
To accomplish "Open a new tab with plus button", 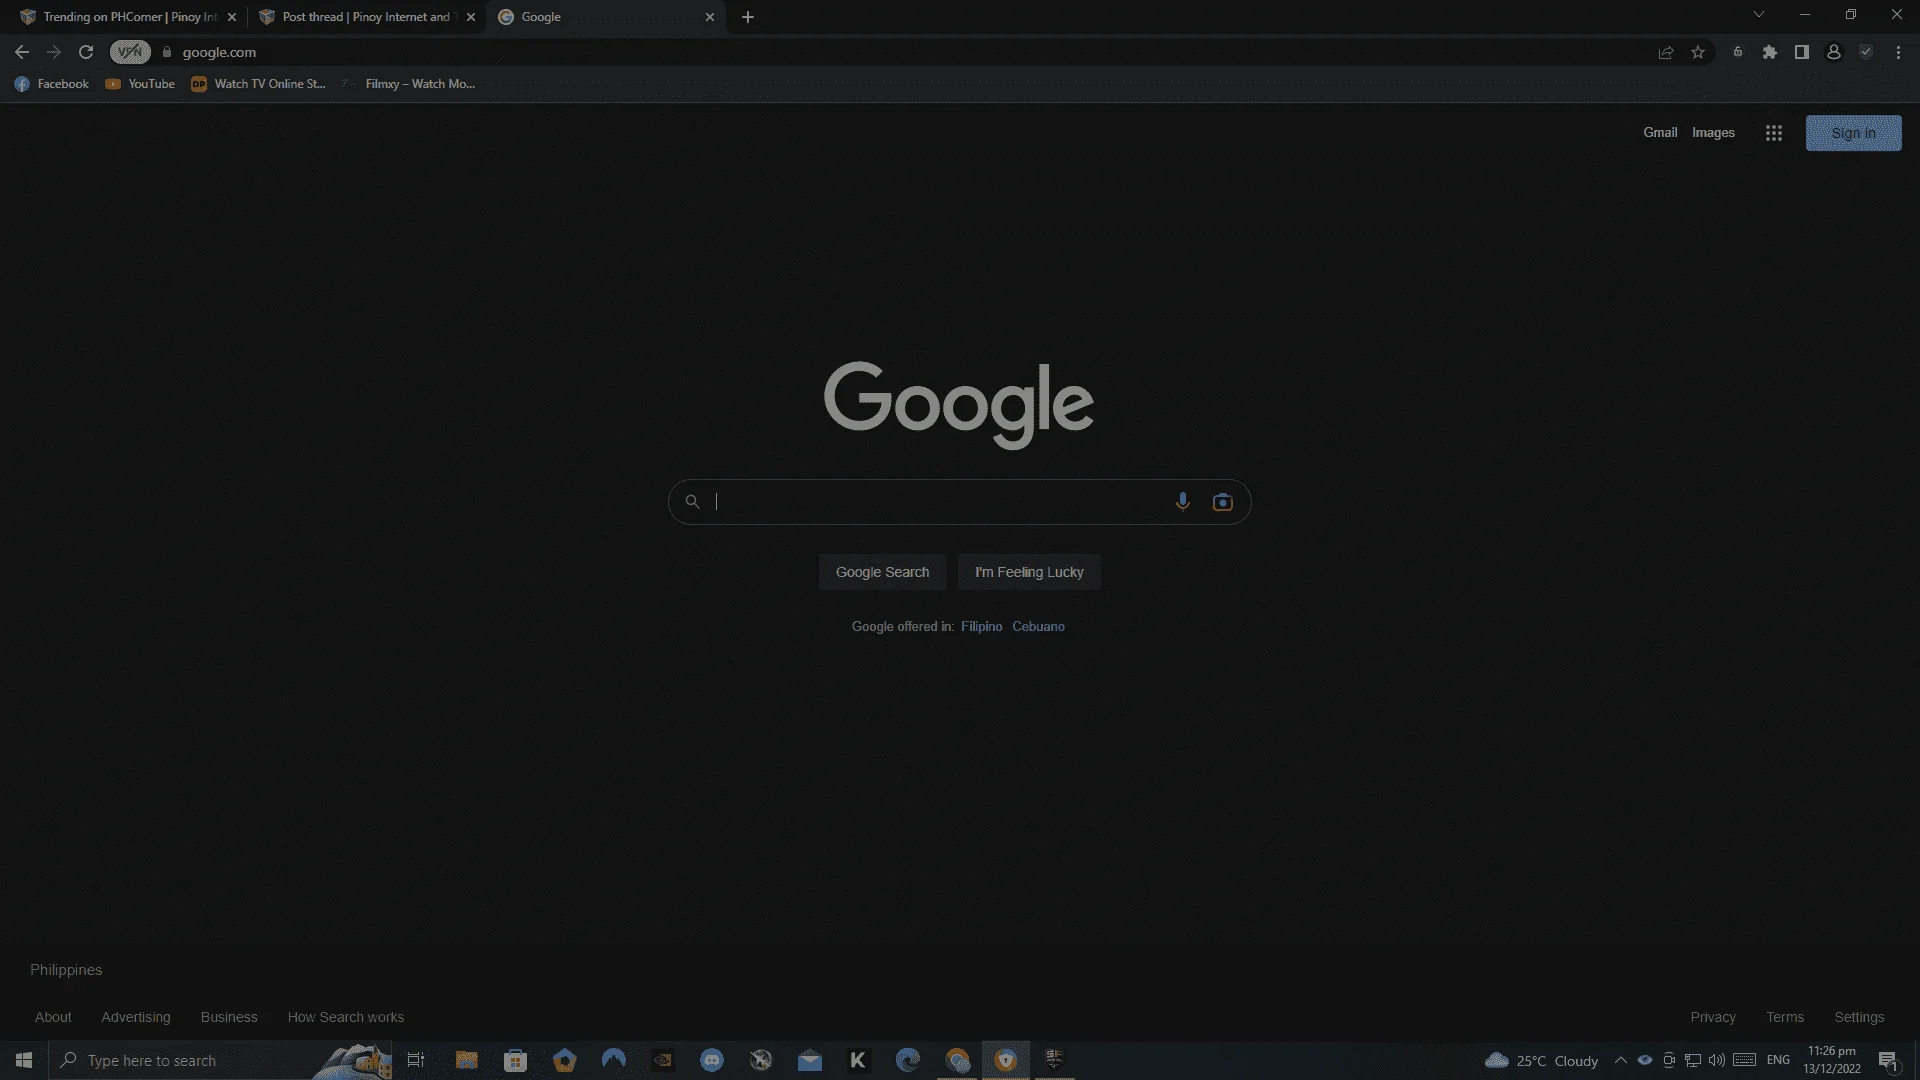I will [x=747, y=17].
